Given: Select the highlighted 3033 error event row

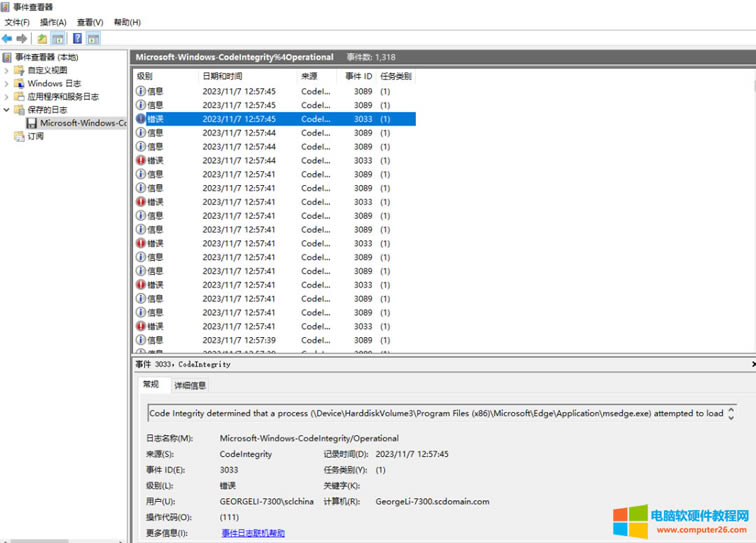Looking at the screenshot, I should point(274,118).
